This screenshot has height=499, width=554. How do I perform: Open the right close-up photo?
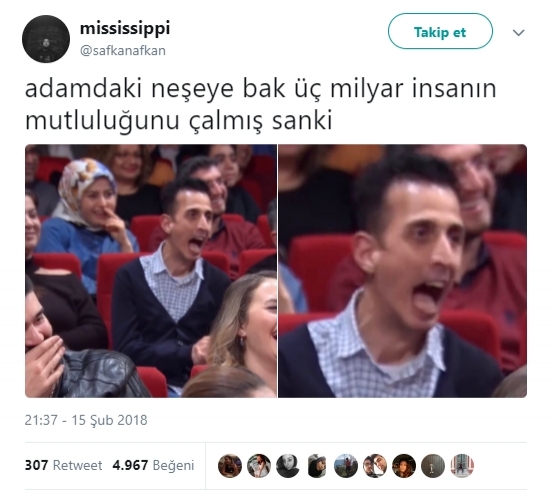(x=402, y=271)
